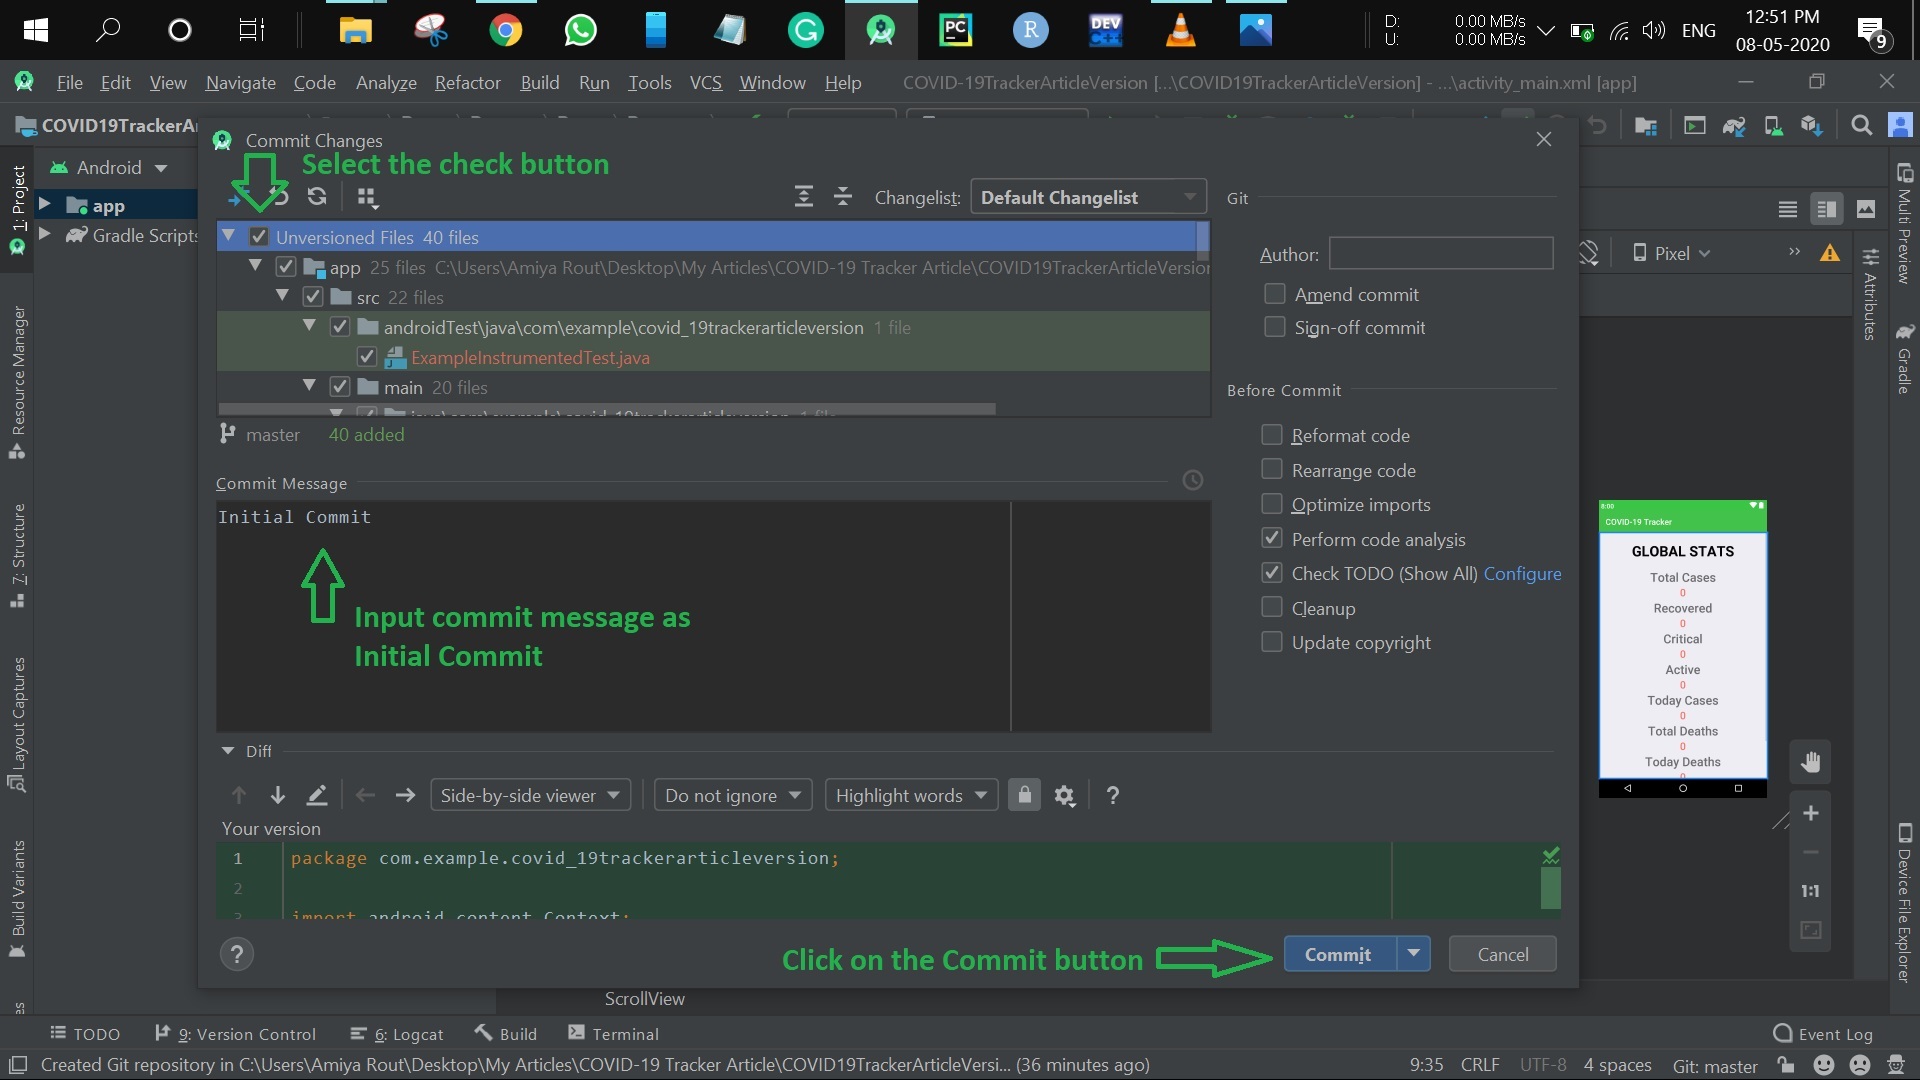Screen dimensions: 1920x1080
Task: Expand the Default Changelist dropdown
Action: pos(1189,196)
